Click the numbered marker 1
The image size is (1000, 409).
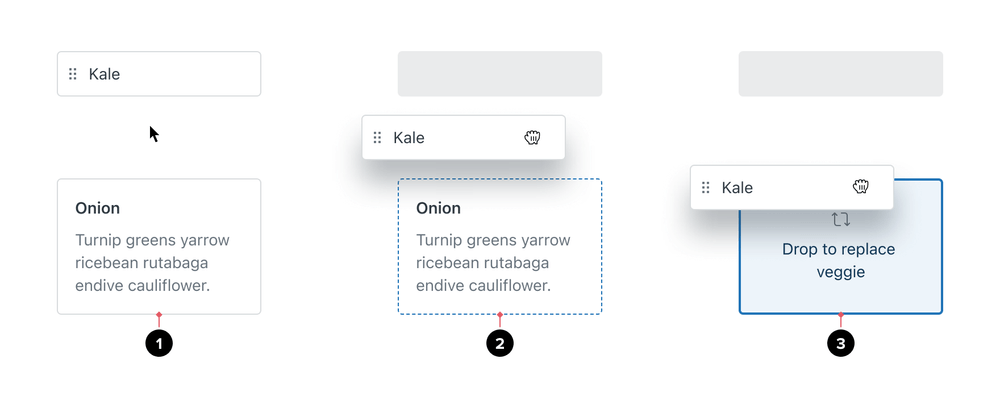159,344
